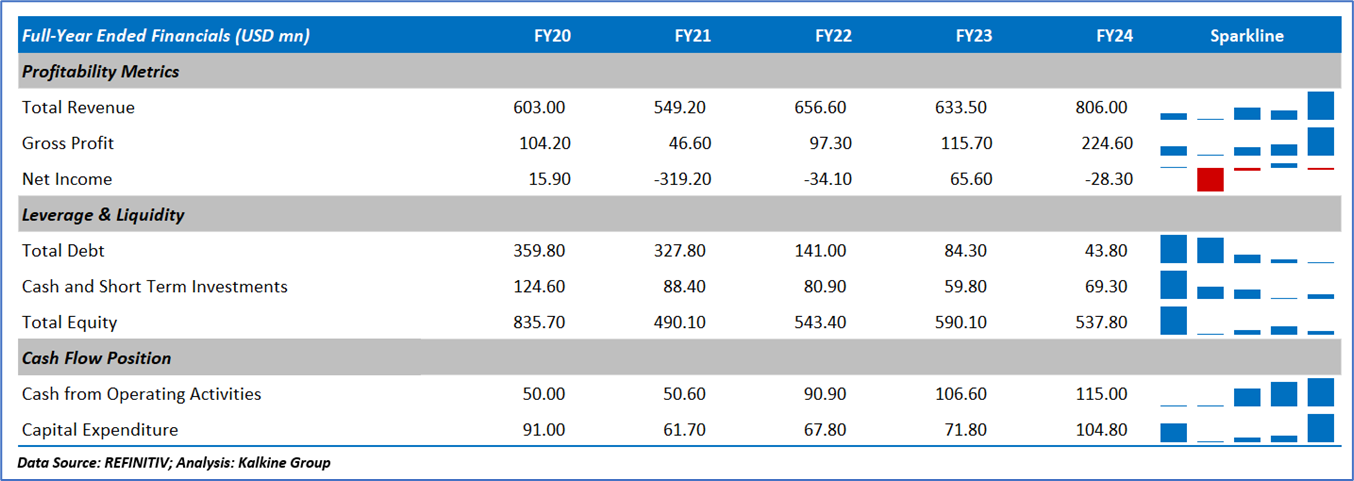The height and width of the screenshot is (481, 1354).
Task: Select the Leverage & Liquidity section header
Action: click(103, 215)
